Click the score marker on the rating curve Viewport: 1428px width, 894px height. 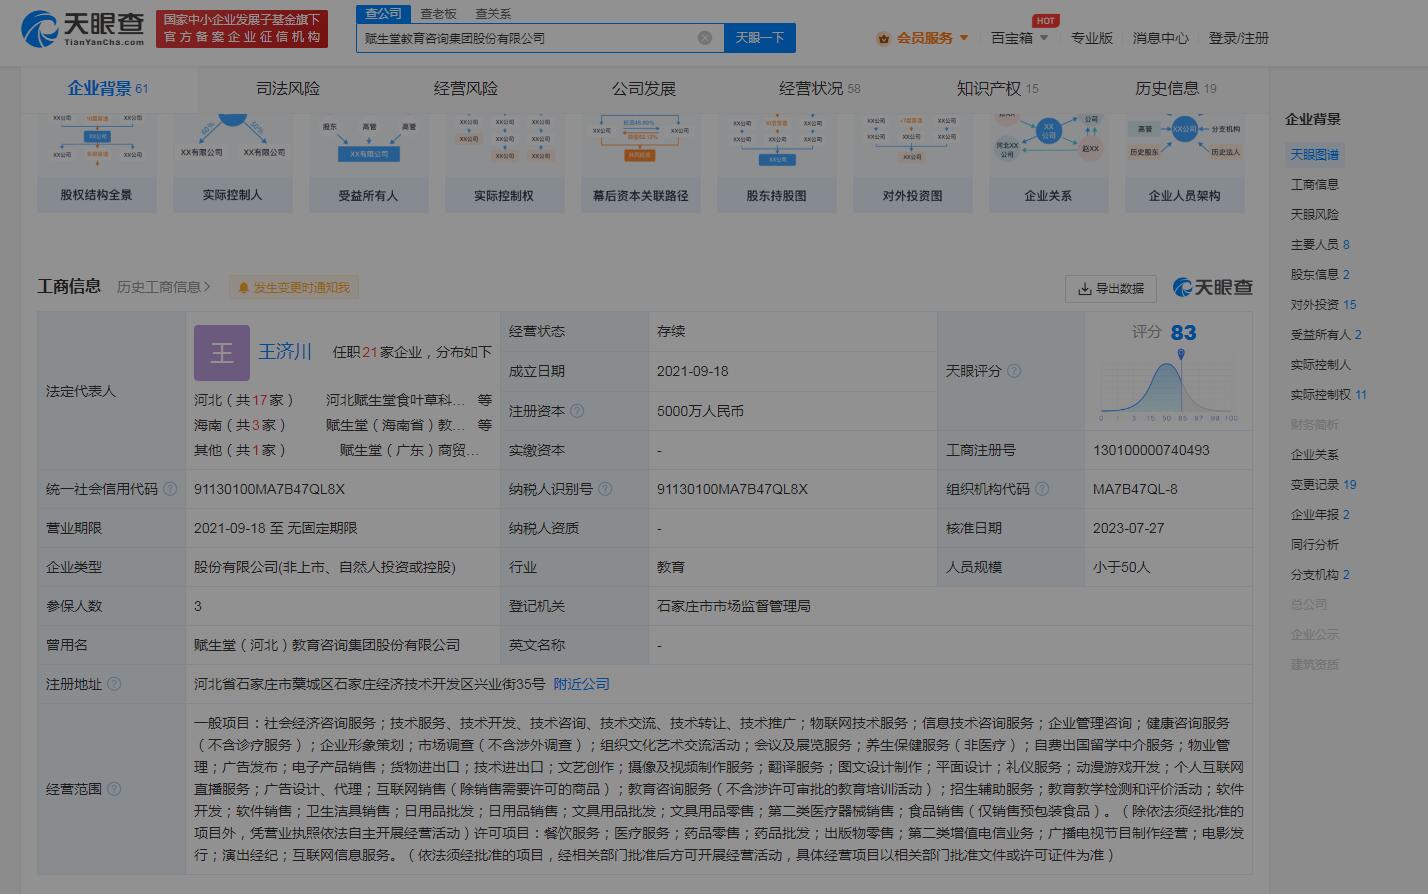tap(1181, 355)
